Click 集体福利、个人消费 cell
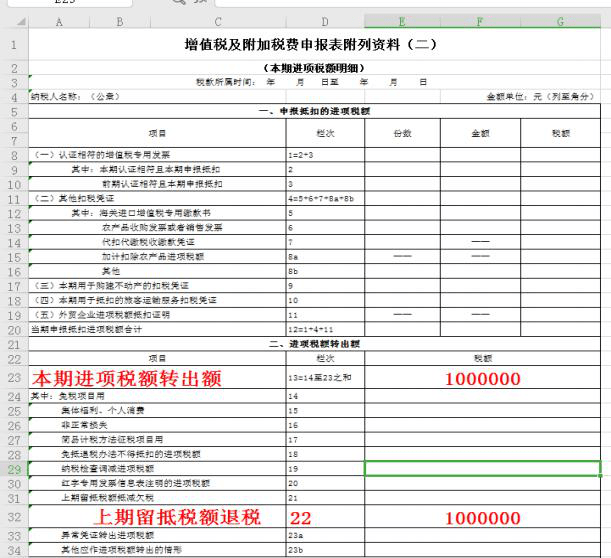The image size is (611, 558). pos(157,411)
